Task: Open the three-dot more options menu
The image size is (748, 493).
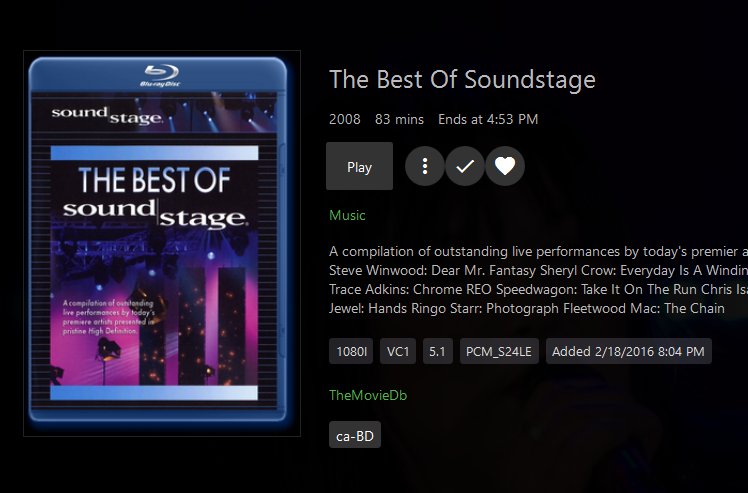Action: click(x=425, y=167)
